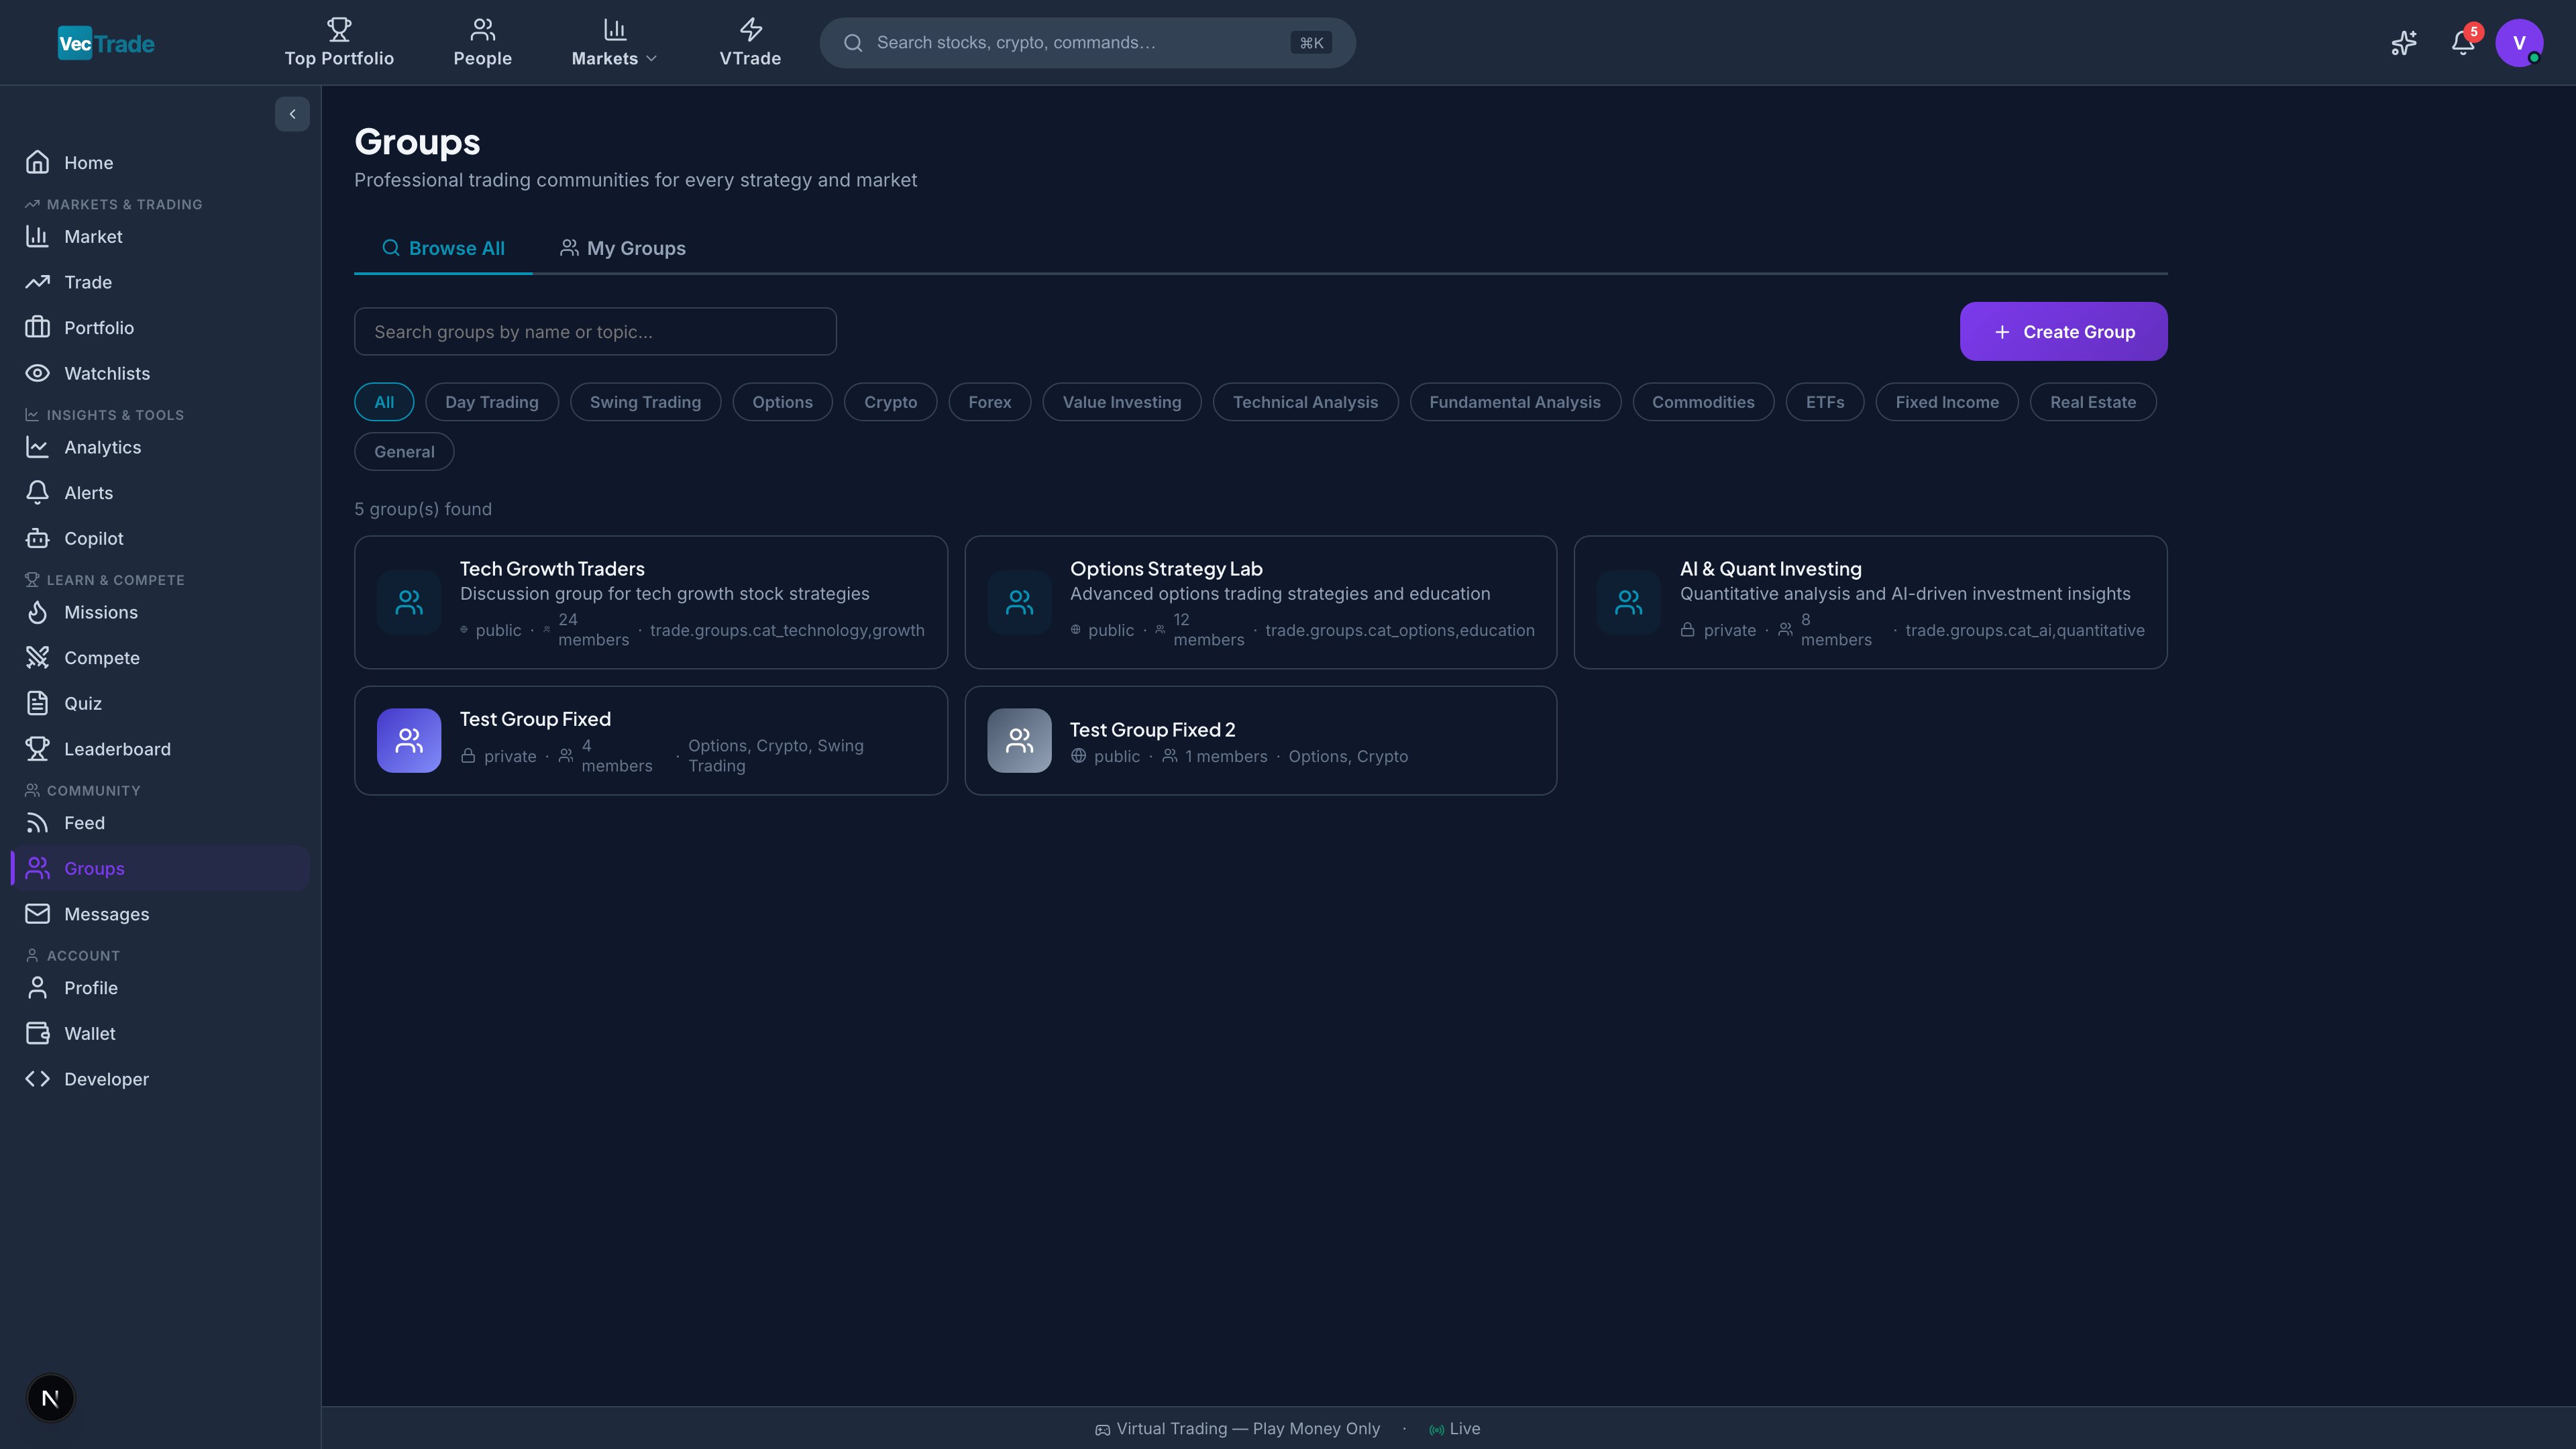Open the AI sparkle assistant icon

click(x=2404, y=43)
